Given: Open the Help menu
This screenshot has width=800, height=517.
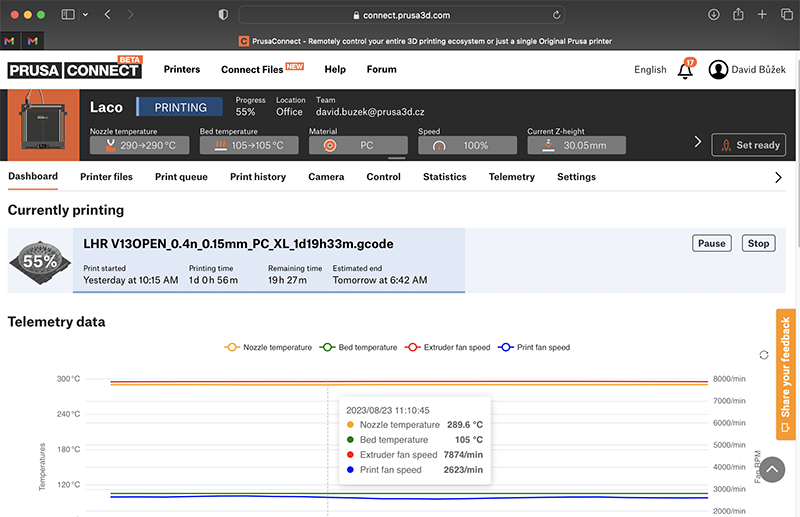Looking at the screenshot, I should pyautogui.click(x=335, y=69).
